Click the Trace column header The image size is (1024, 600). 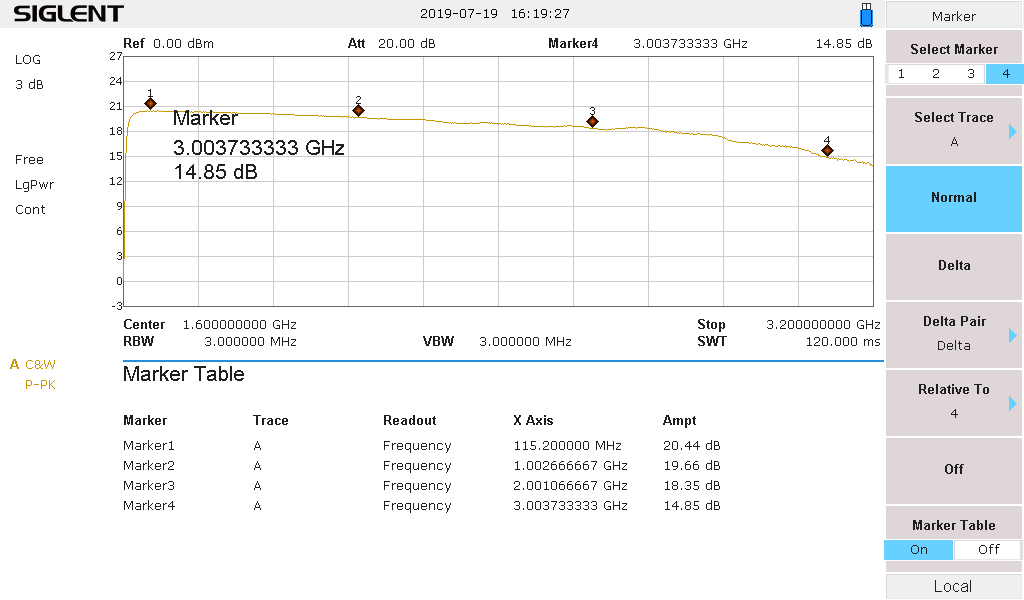click(x=270, y=420)
